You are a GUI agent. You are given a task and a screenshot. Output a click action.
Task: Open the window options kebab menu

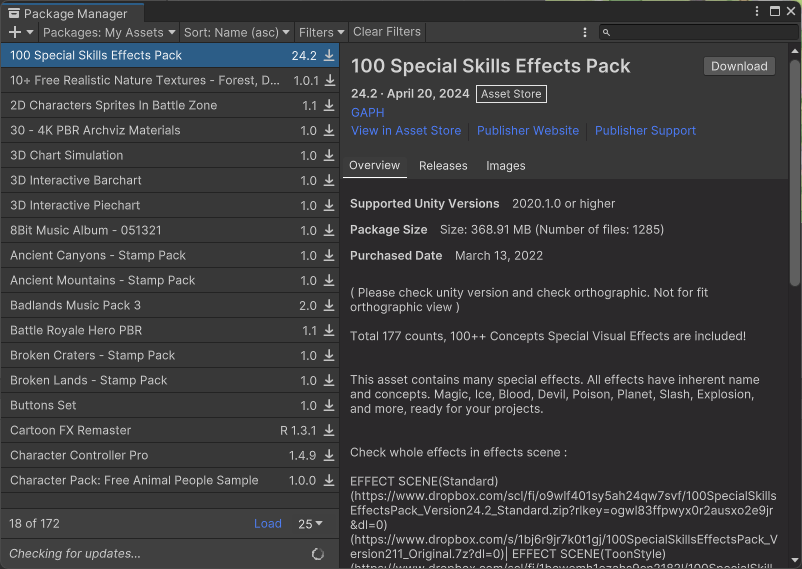click(754, 12)
